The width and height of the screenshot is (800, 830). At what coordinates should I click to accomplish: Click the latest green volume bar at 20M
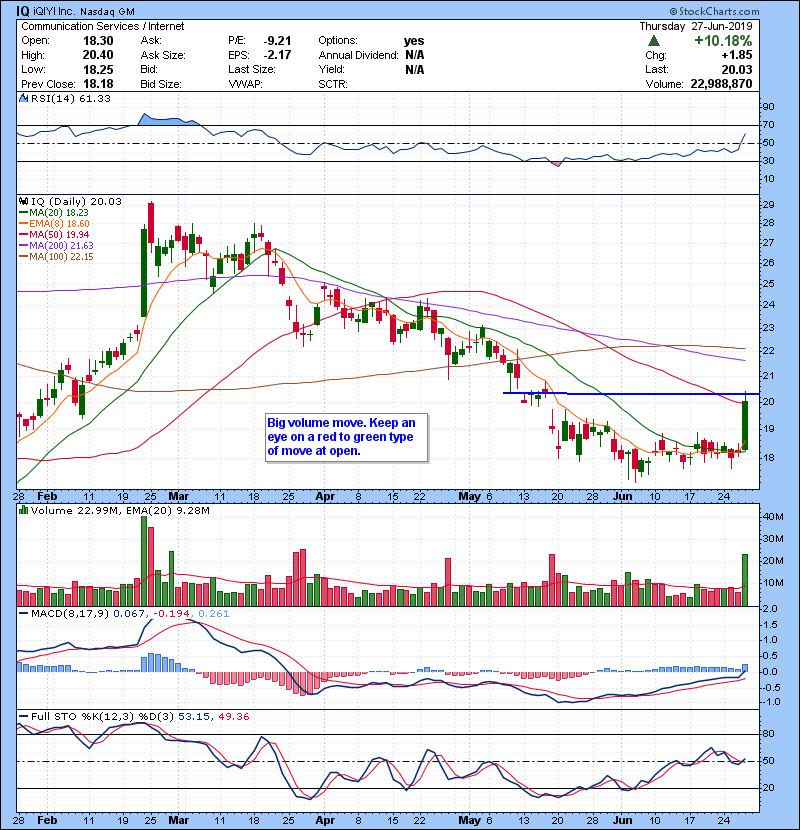(x=745, y=580)
